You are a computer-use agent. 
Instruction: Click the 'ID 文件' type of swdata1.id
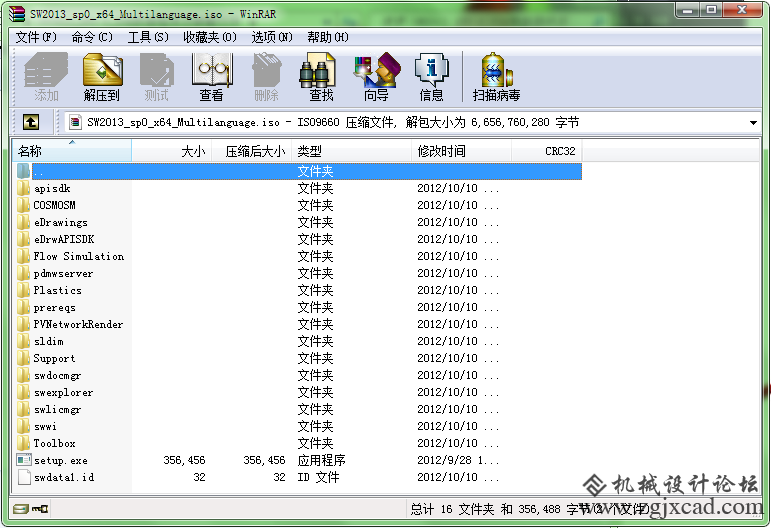tap(318, 477)
